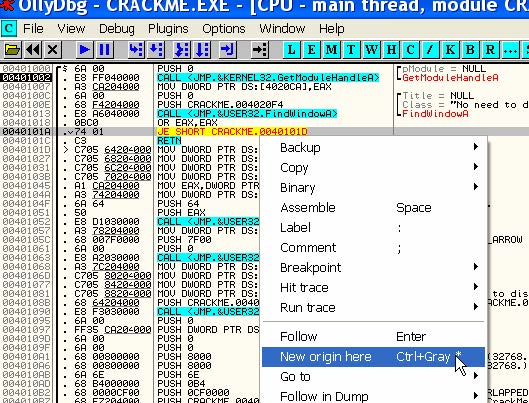
Task: Open the Plugins menu
Action: click(x=168, y=29)
